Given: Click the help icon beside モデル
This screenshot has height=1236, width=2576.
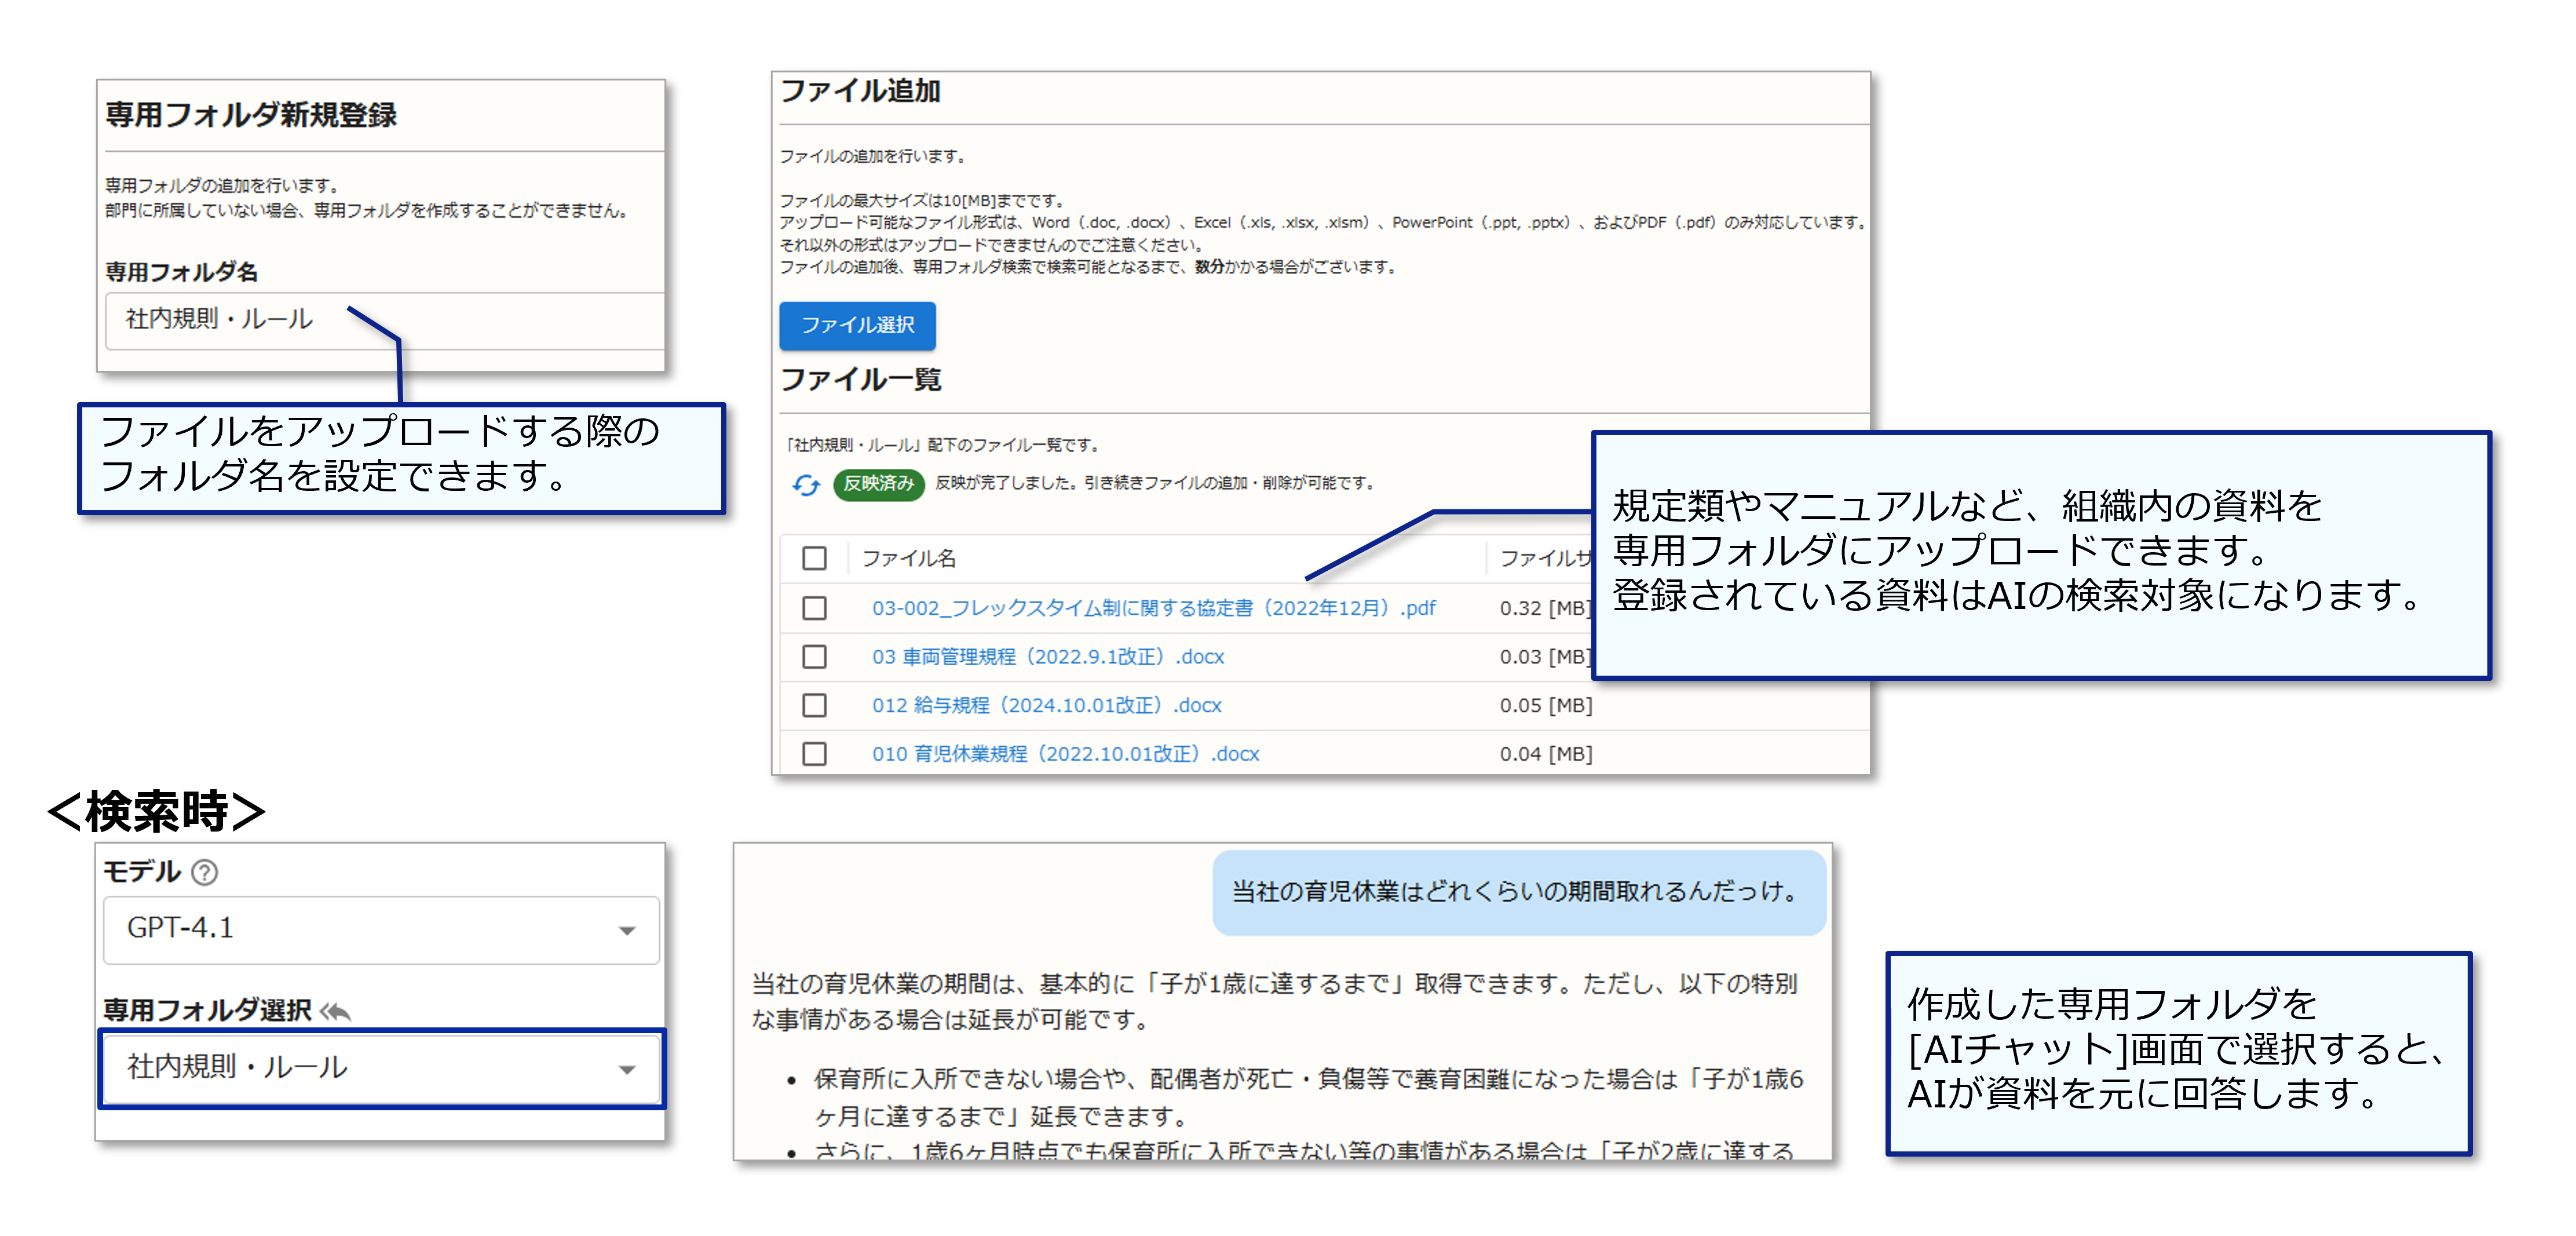Looking at the screenshot, I should (204, 873).
